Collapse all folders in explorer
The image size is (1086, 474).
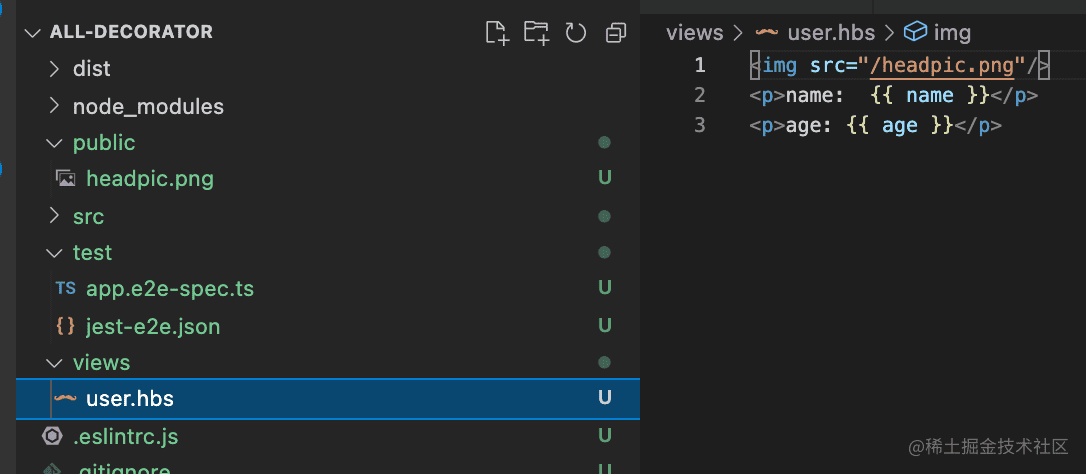pos(615,33)
